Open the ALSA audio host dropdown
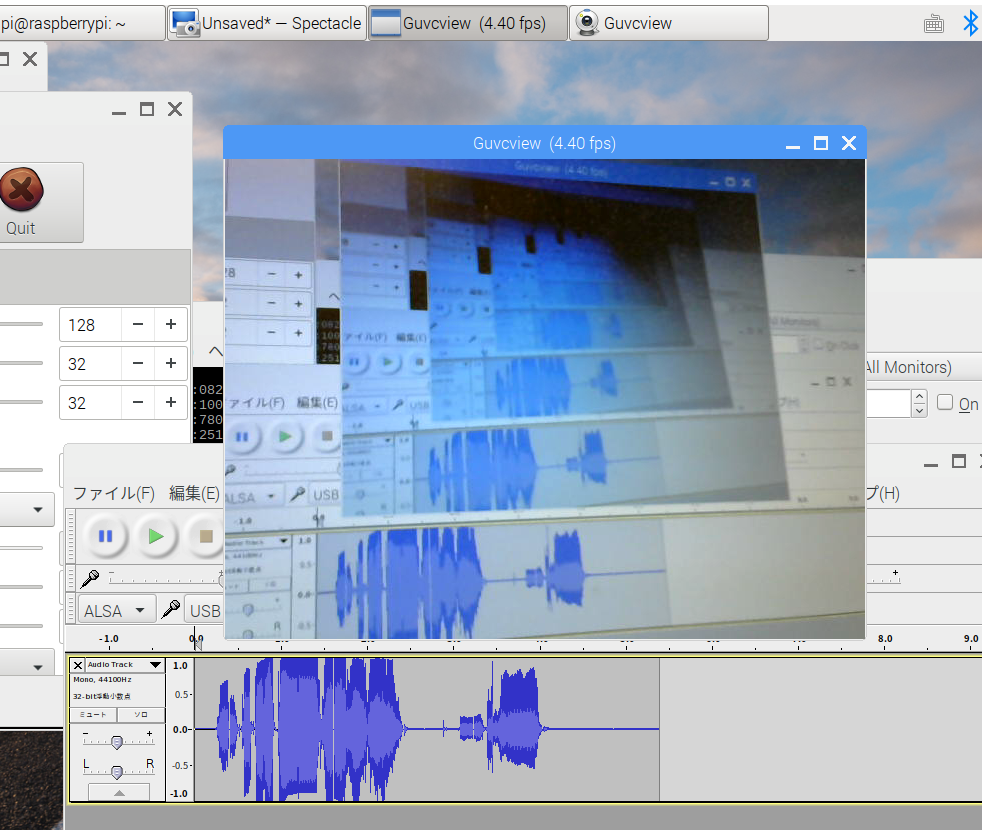The height and width of the screenshot is (830, 982). [117, 610]
